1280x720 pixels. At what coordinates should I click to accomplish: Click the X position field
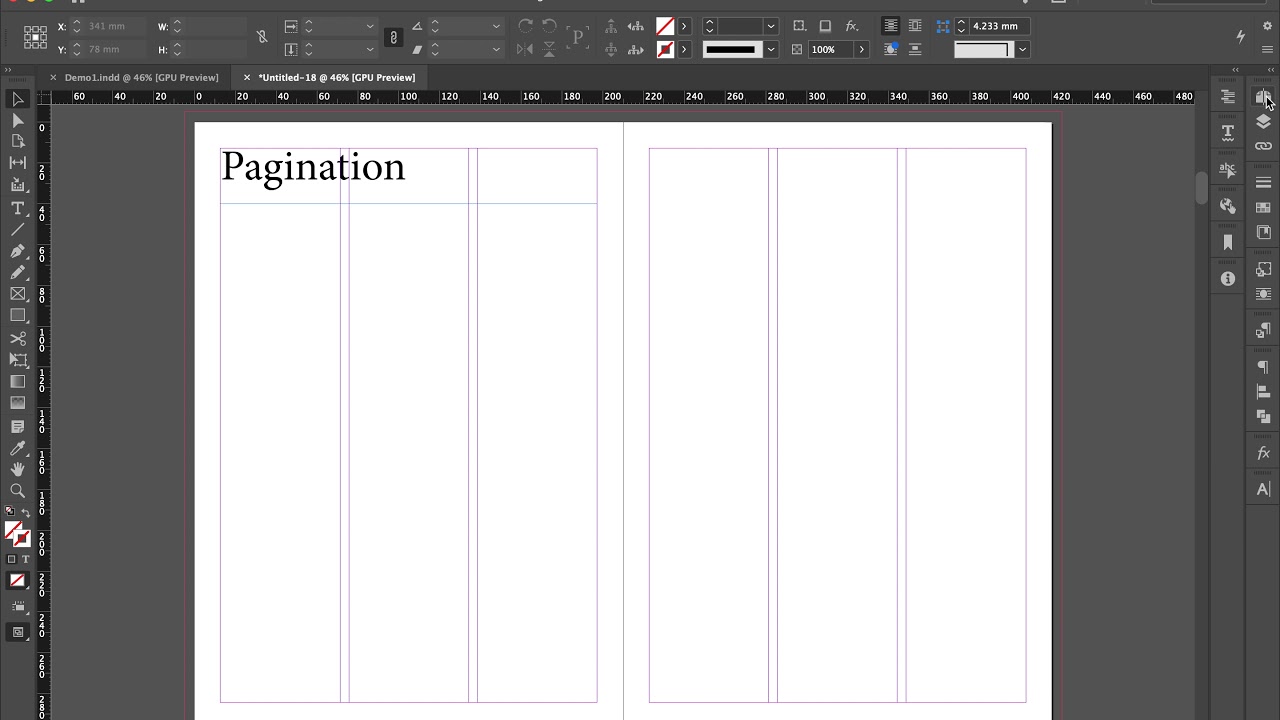(x=115, y=26)
